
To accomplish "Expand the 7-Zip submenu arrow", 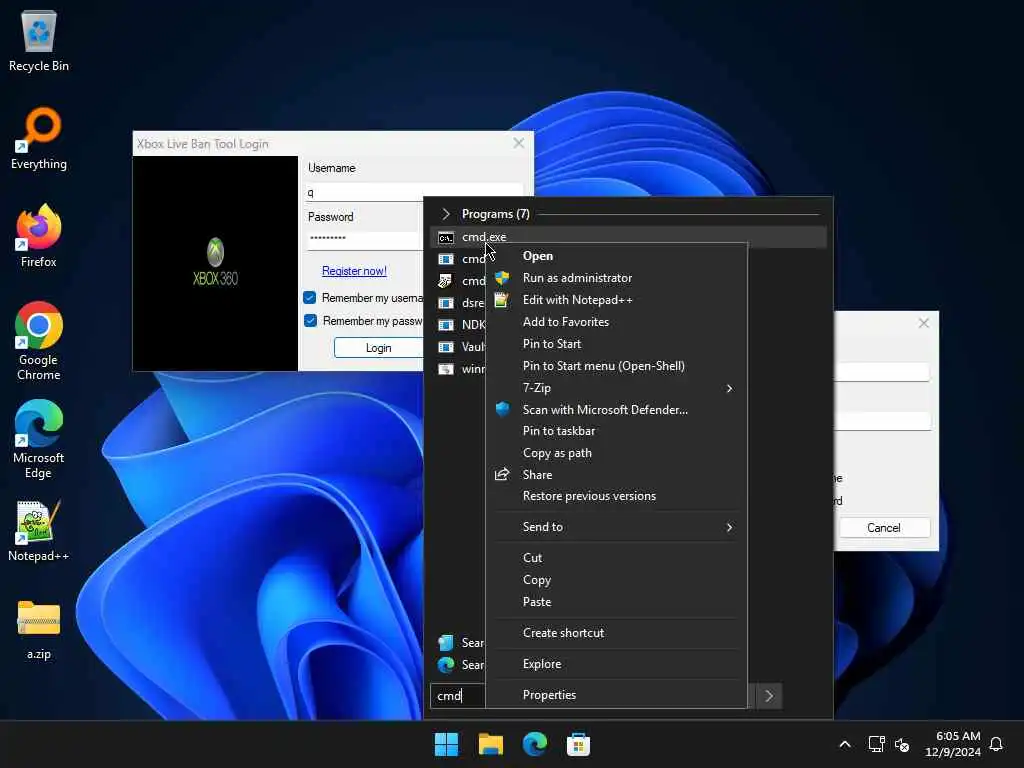I will point(729,389).
